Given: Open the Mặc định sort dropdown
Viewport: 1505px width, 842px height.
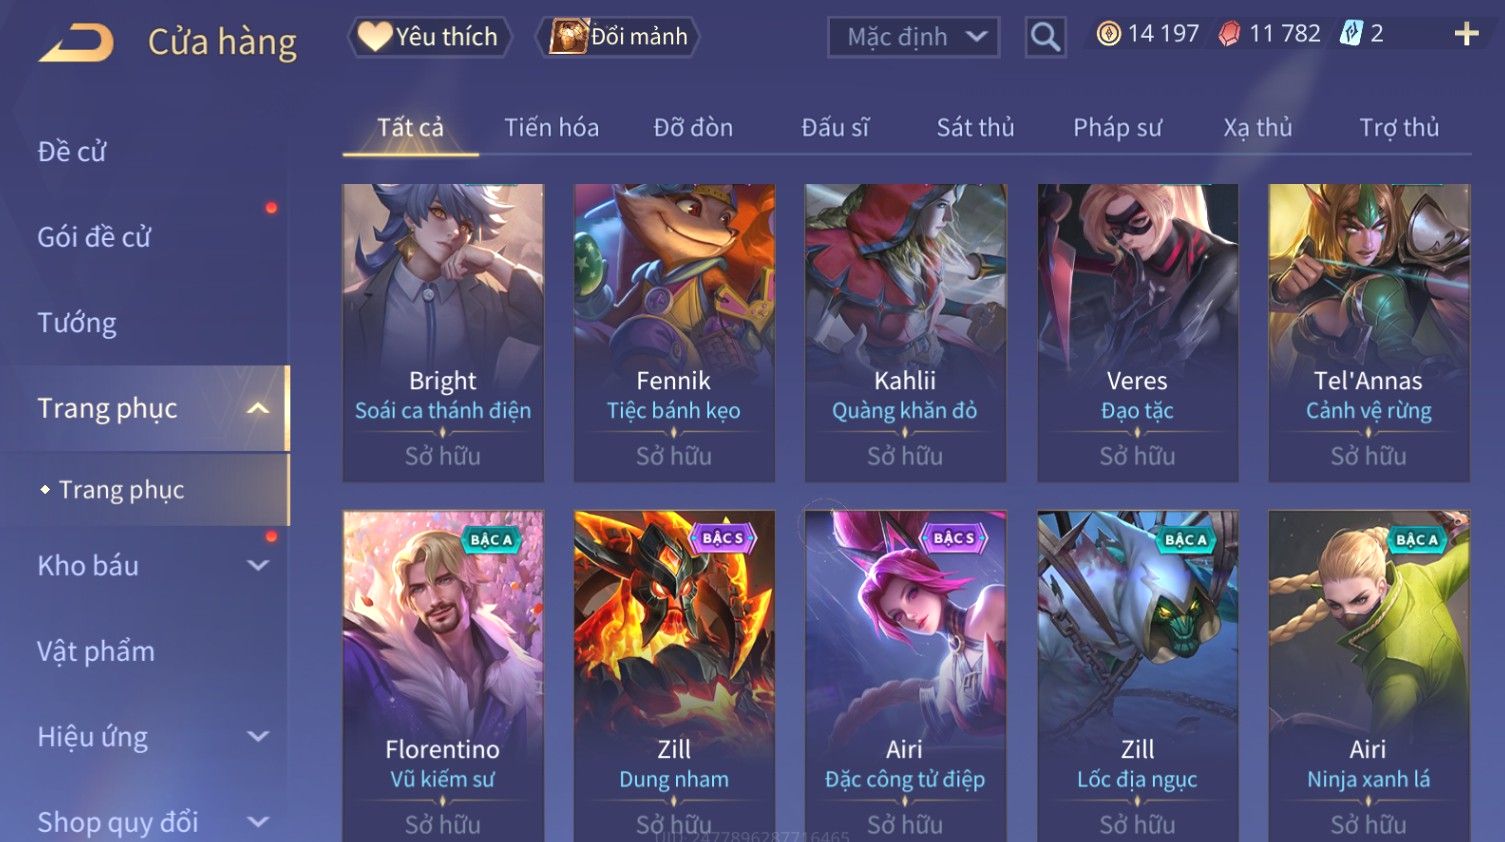Looking at the screenshot, I should pos(914,37).
